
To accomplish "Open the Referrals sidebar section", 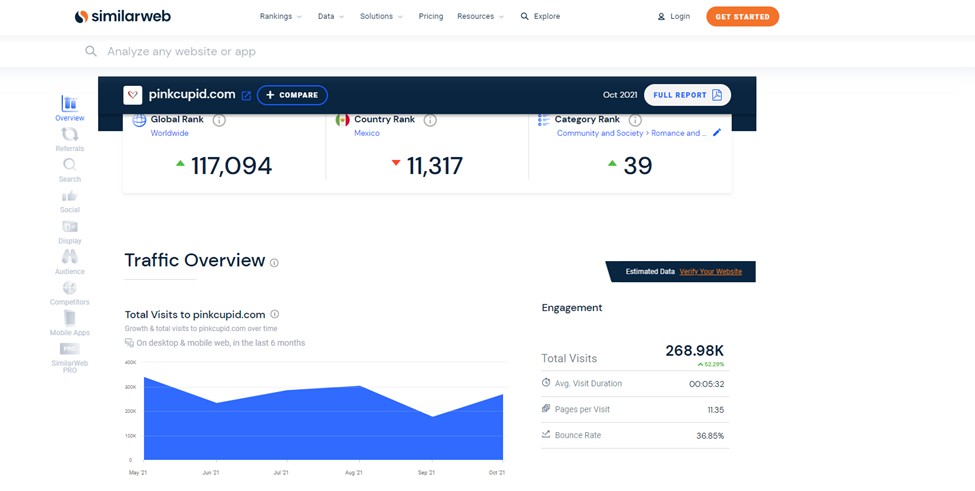I will point(70,136).
